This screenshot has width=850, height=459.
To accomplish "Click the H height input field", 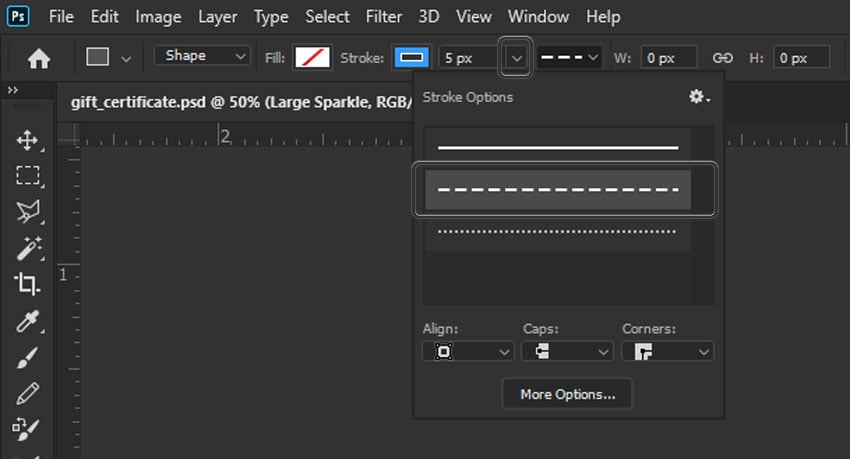I will (x=801, y=57).
